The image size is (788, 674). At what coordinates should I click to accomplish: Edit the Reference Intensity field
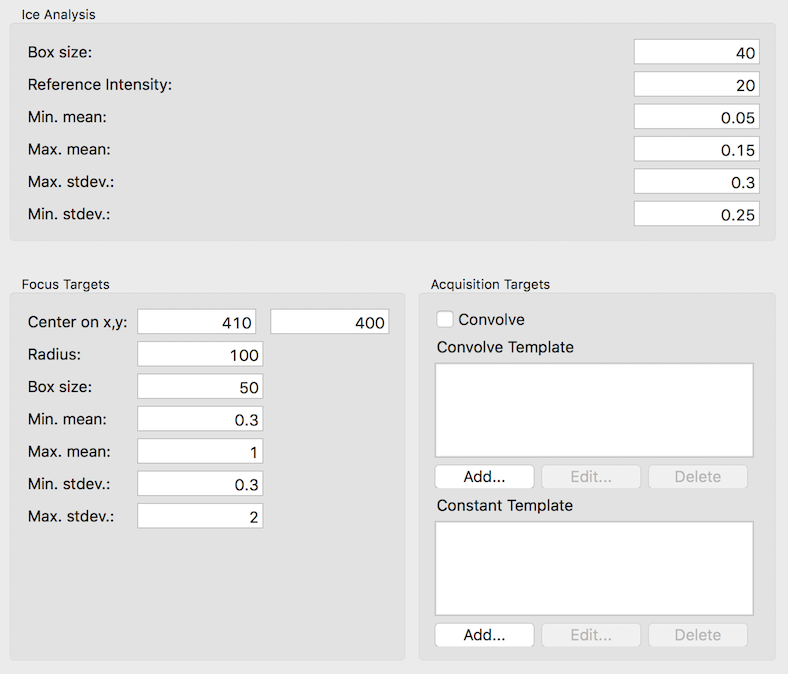coord(696,85)
